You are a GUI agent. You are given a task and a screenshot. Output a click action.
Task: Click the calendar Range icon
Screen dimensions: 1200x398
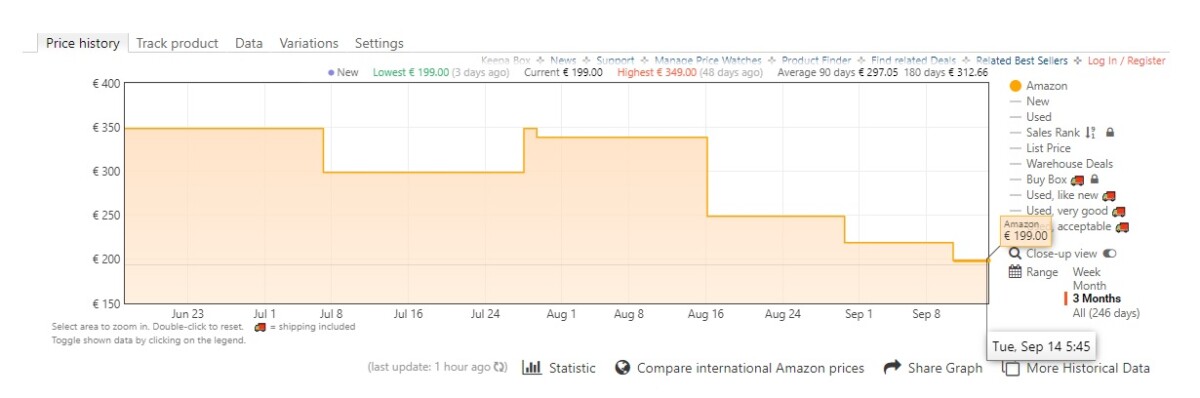point(1015,272)
